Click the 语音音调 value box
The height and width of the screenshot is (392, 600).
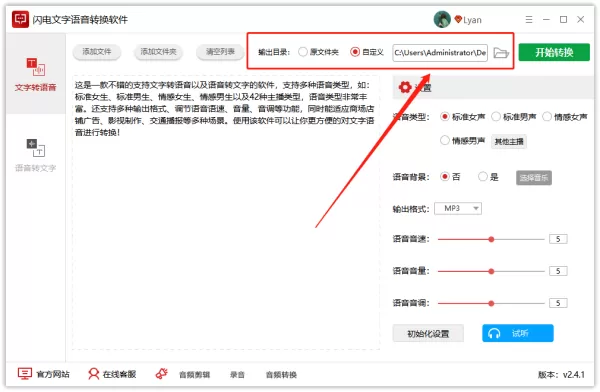[558, 304]
